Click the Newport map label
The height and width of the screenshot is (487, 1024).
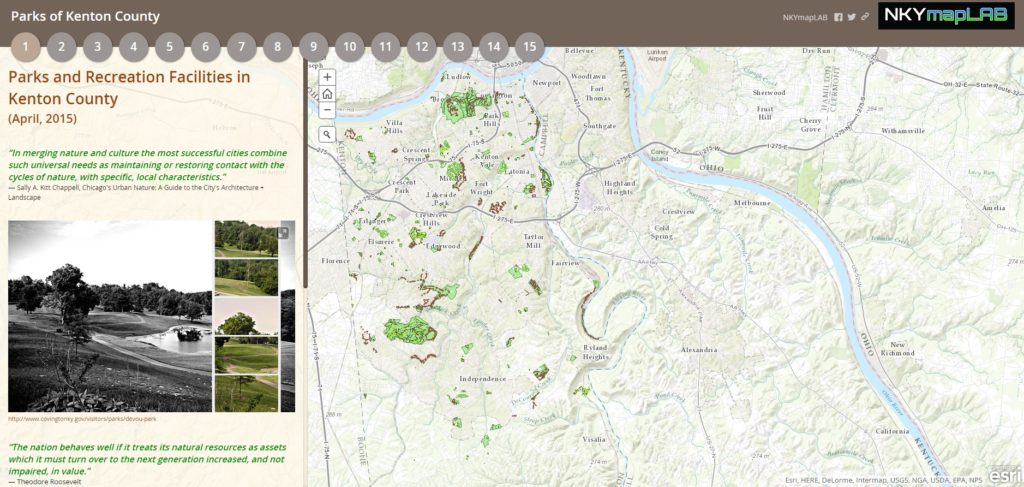(x=546, y=83)
